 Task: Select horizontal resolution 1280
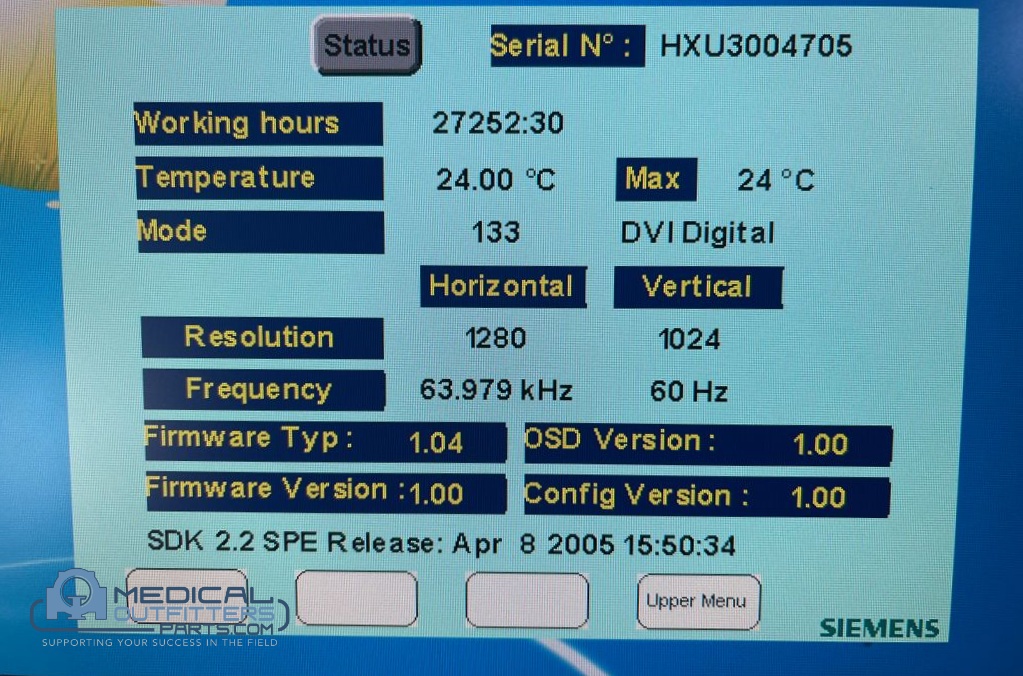(496, 338)
